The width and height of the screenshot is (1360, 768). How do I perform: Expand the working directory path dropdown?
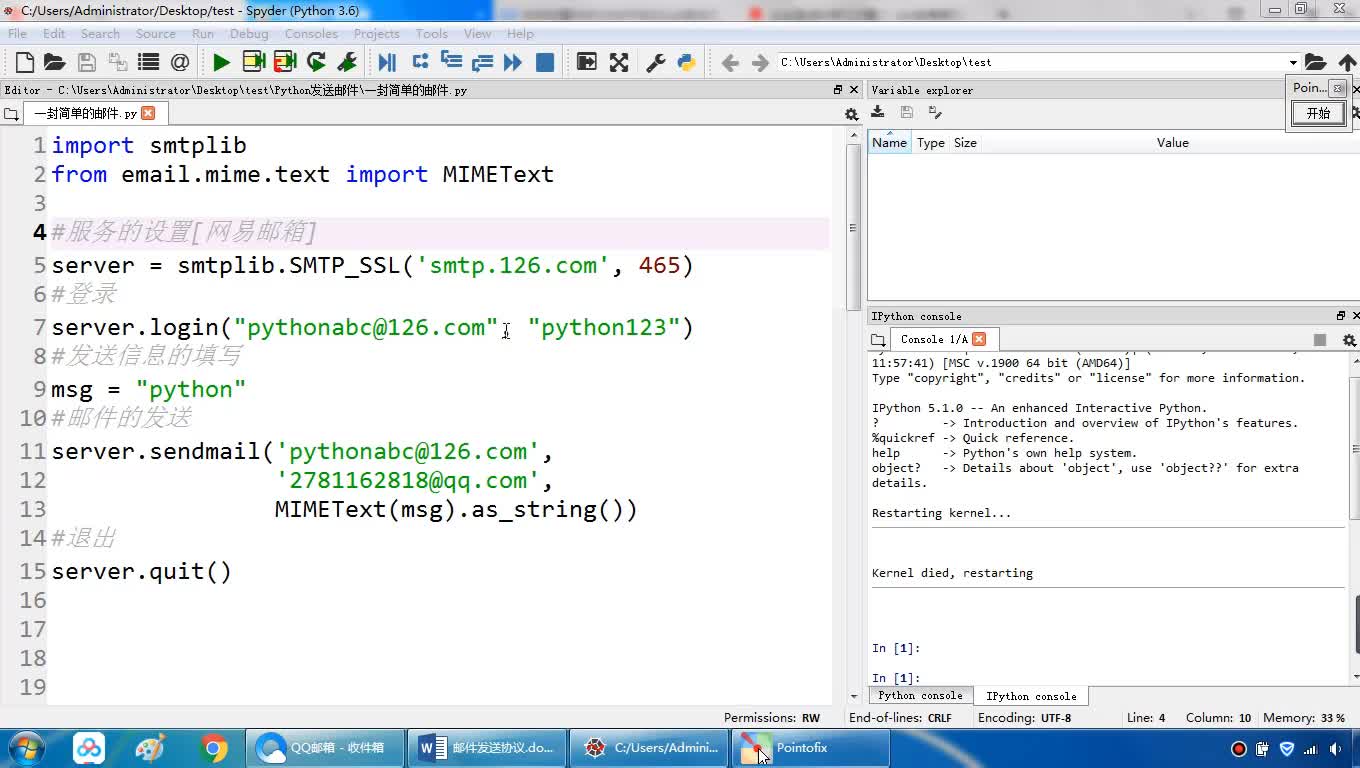point(1292,62)
